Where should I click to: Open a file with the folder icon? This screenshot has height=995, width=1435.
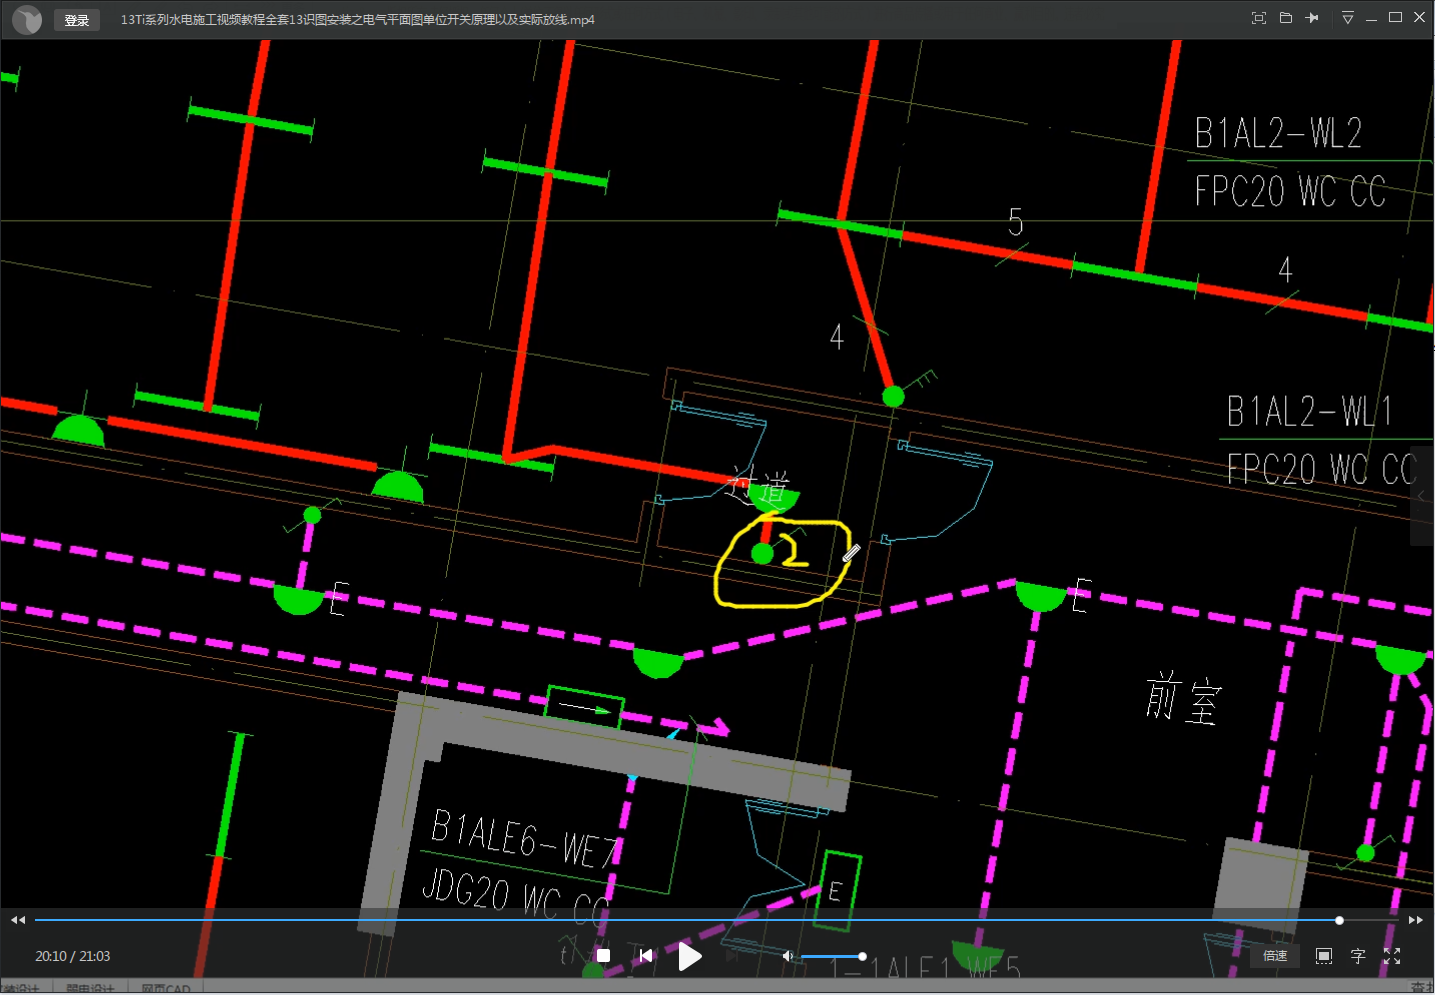(x=1286, y=18)
